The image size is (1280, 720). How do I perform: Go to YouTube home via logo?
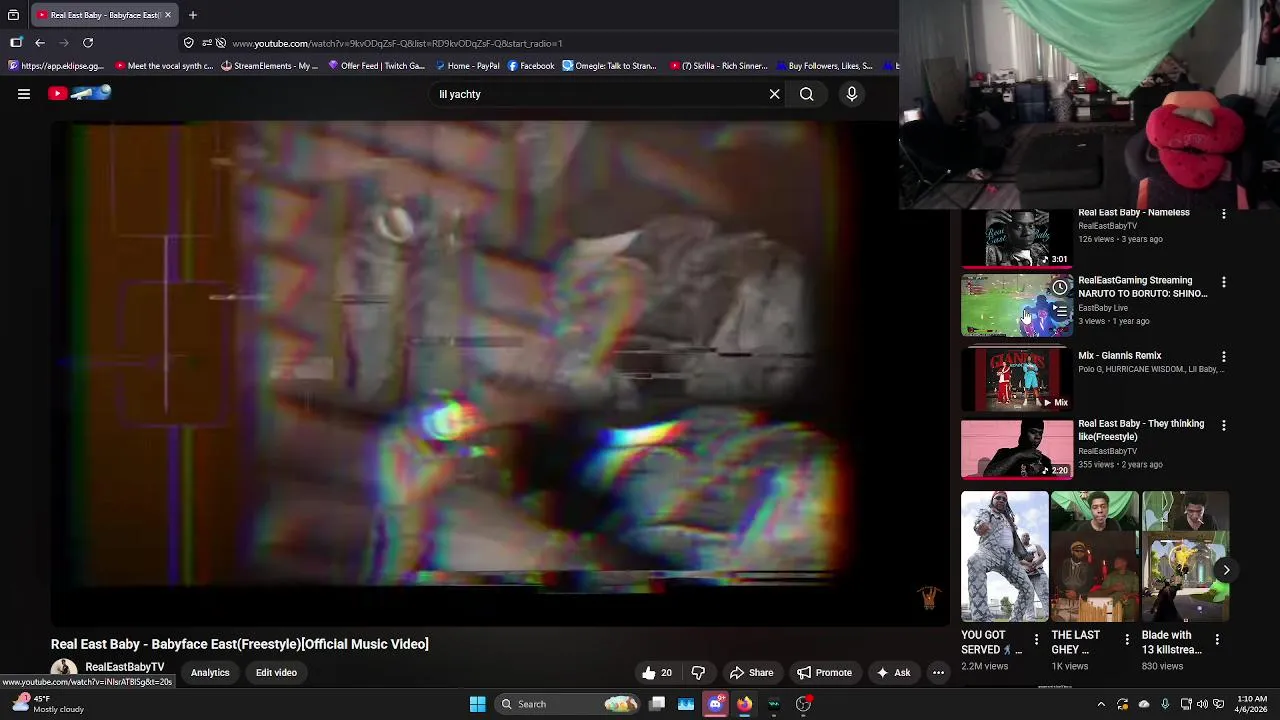tap(80, 93)
